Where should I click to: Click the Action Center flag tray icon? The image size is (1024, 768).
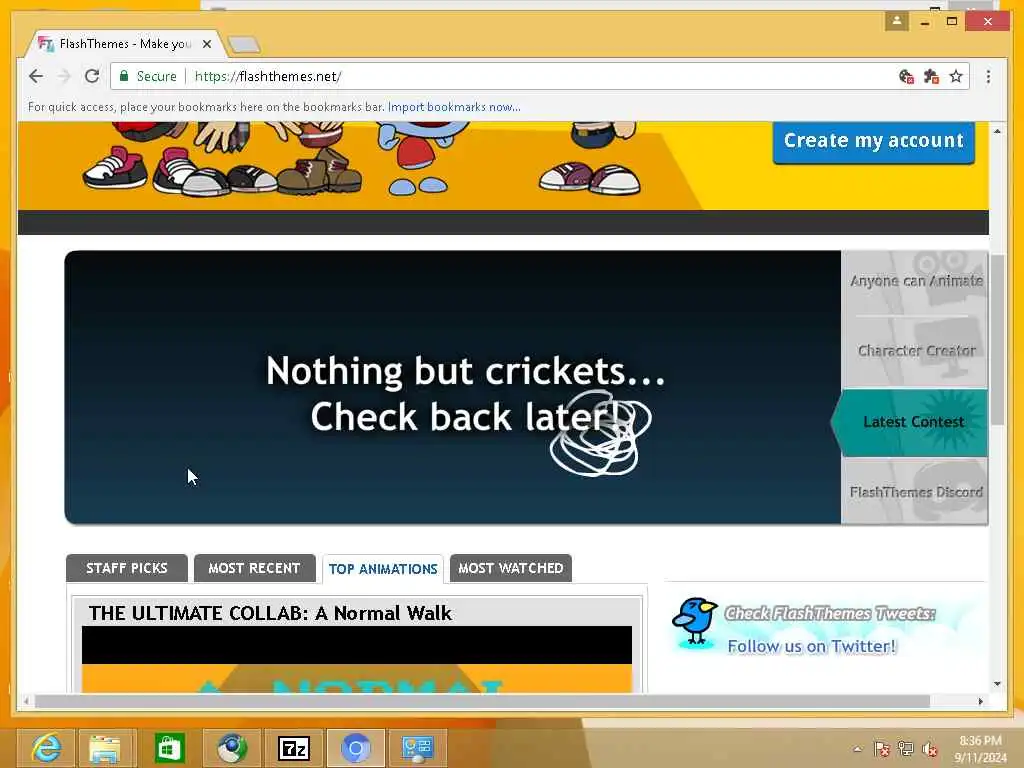coord(882,749)
